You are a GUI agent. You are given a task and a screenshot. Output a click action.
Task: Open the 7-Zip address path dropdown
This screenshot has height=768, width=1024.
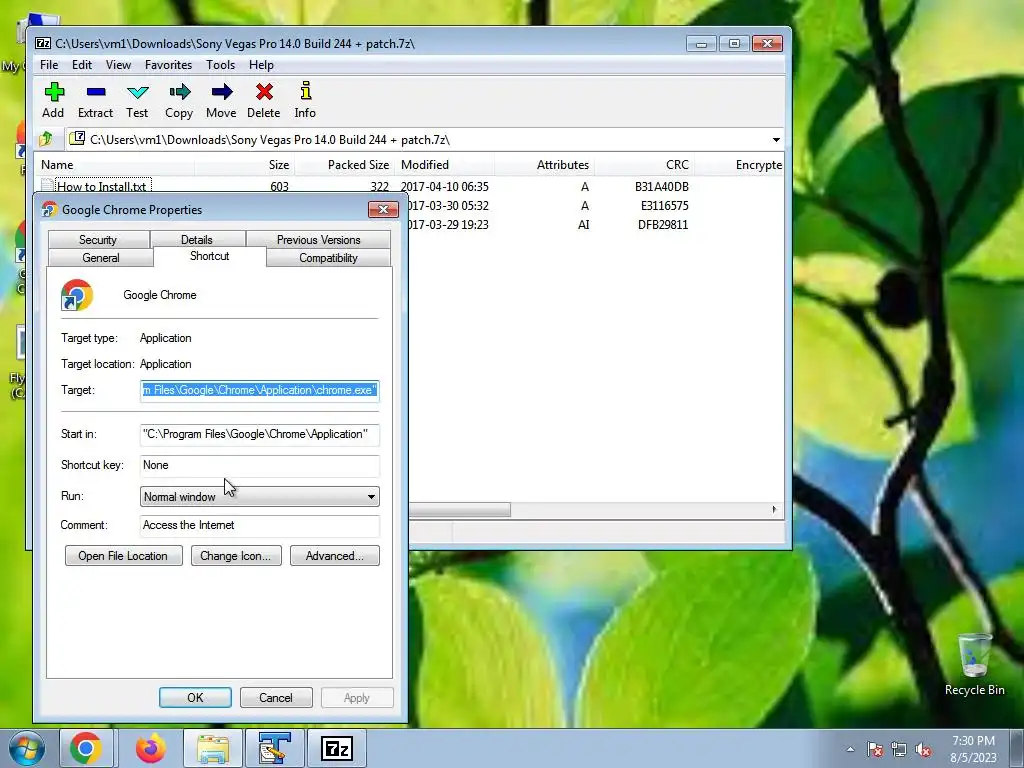tap(776, 140)
